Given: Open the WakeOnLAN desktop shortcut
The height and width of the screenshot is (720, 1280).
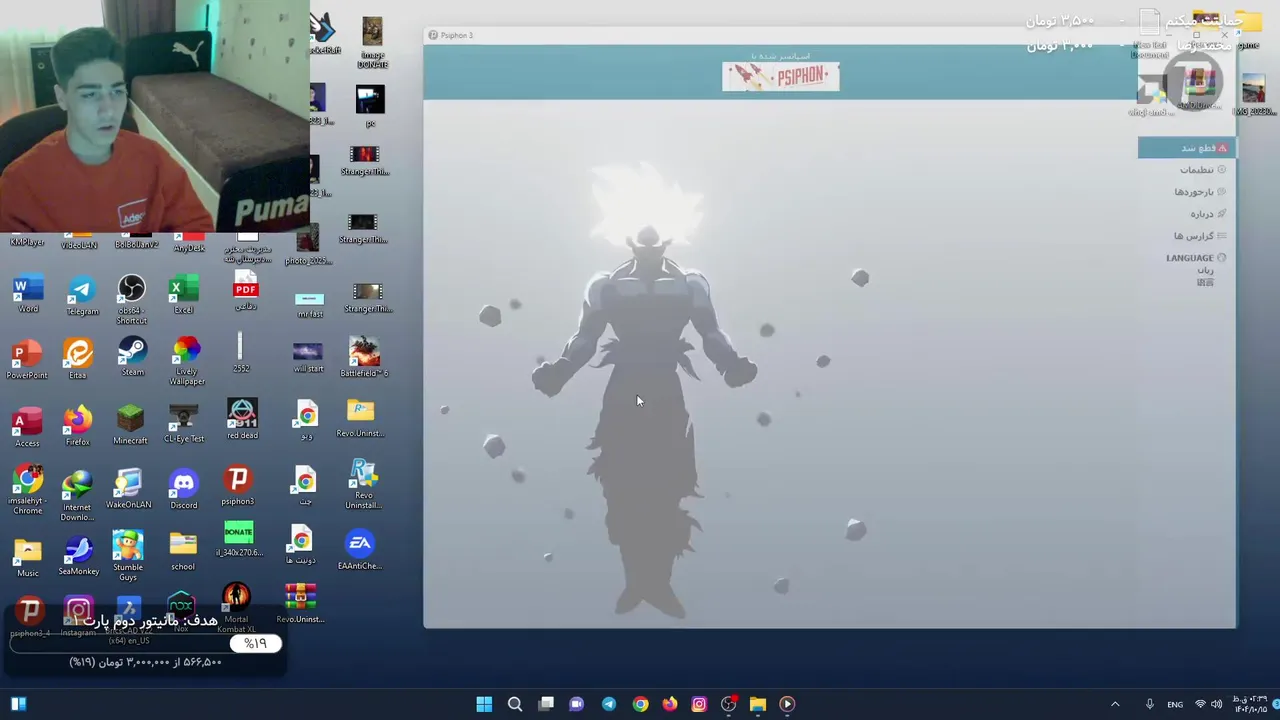Looking at the screenshot, I should point(128,490).
